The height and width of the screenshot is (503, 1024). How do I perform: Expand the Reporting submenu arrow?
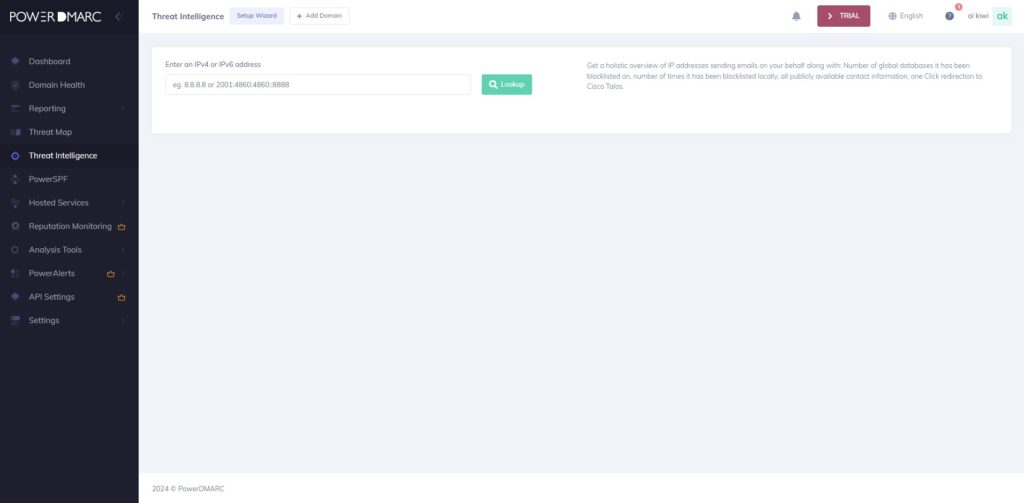123,108
